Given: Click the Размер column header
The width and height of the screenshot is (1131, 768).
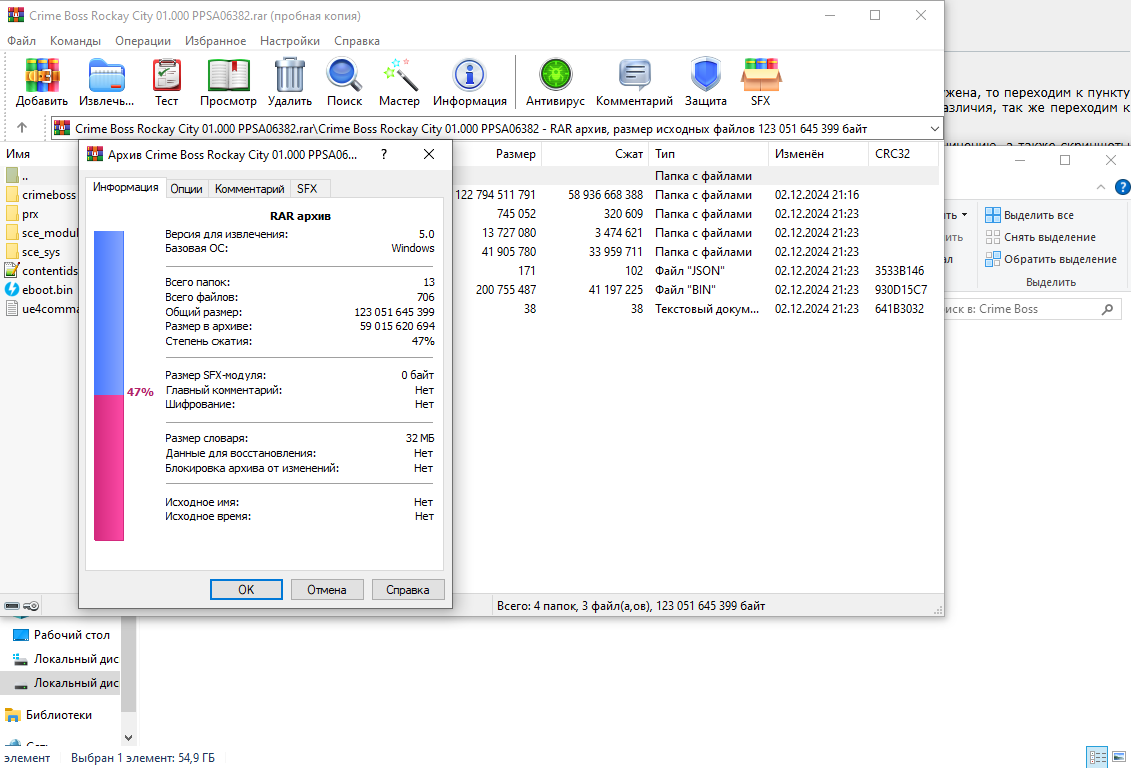Looking at the screenshot, I should click(x=515, y=154).
